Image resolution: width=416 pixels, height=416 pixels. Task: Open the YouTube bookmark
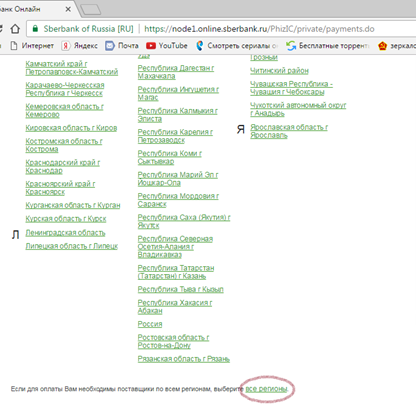[x=167, y=46]
